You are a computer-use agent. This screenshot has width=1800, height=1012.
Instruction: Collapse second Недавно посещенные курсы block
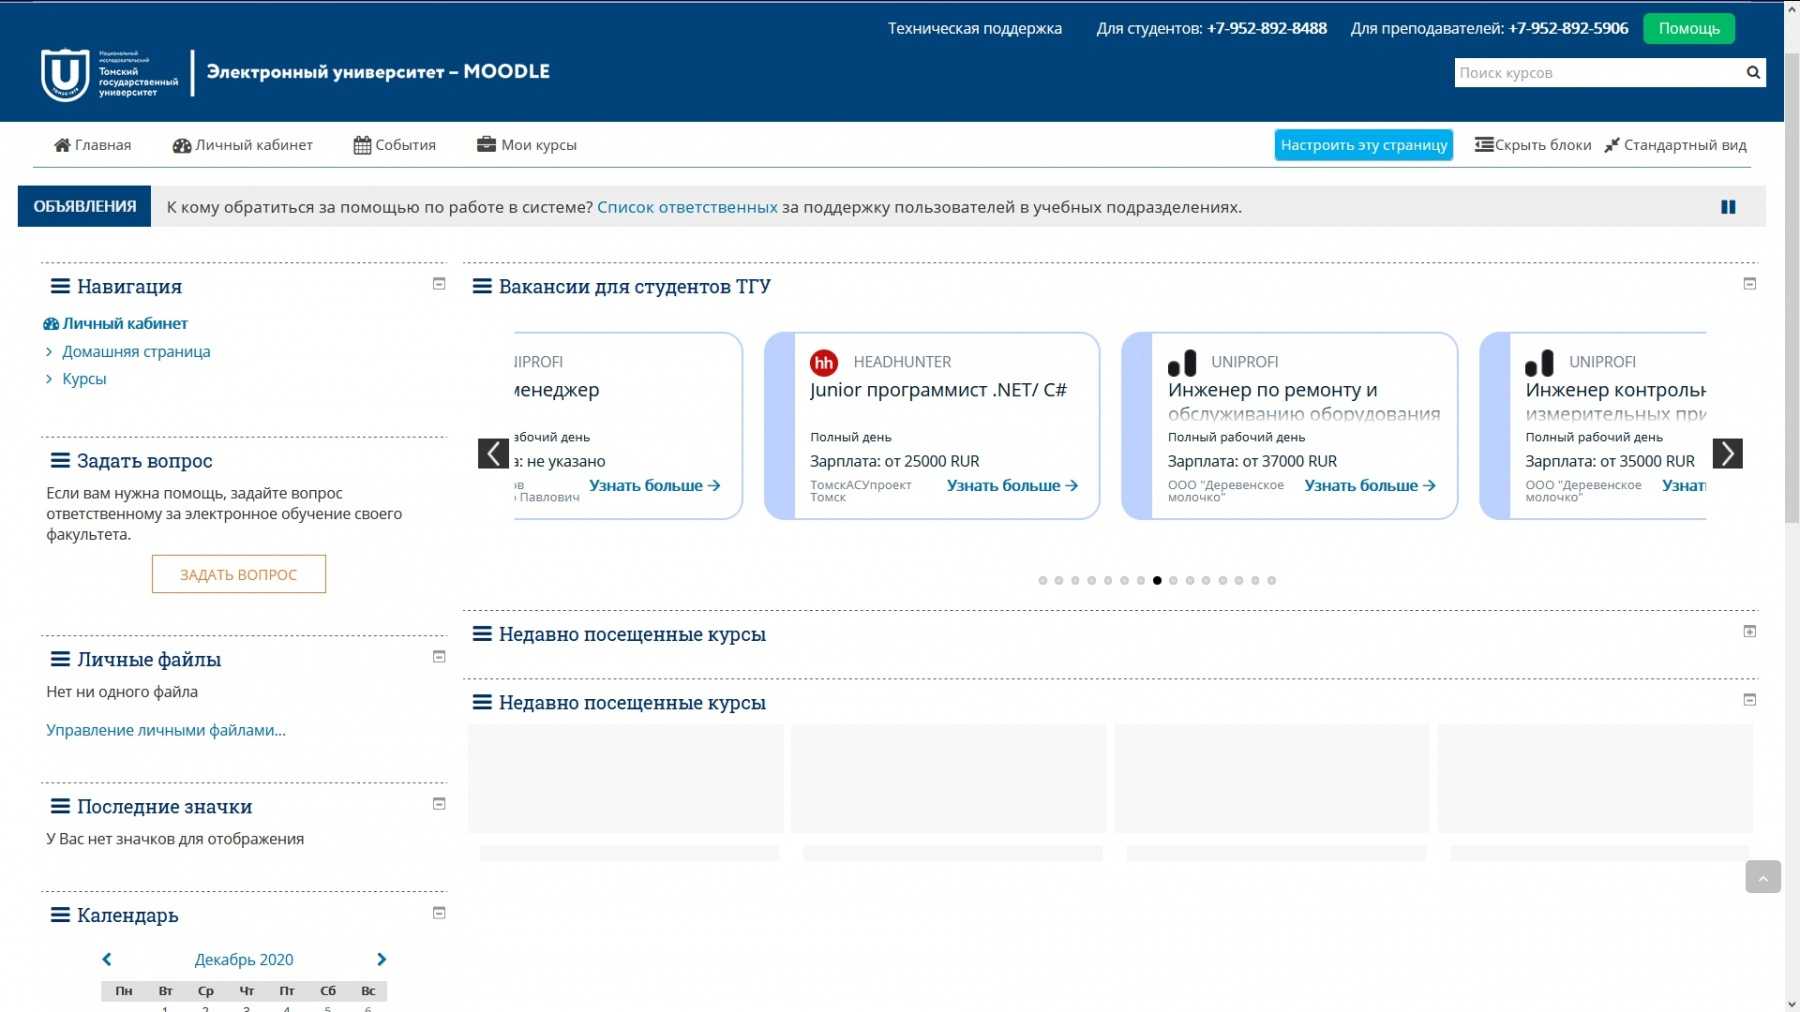click(1750, 700)
